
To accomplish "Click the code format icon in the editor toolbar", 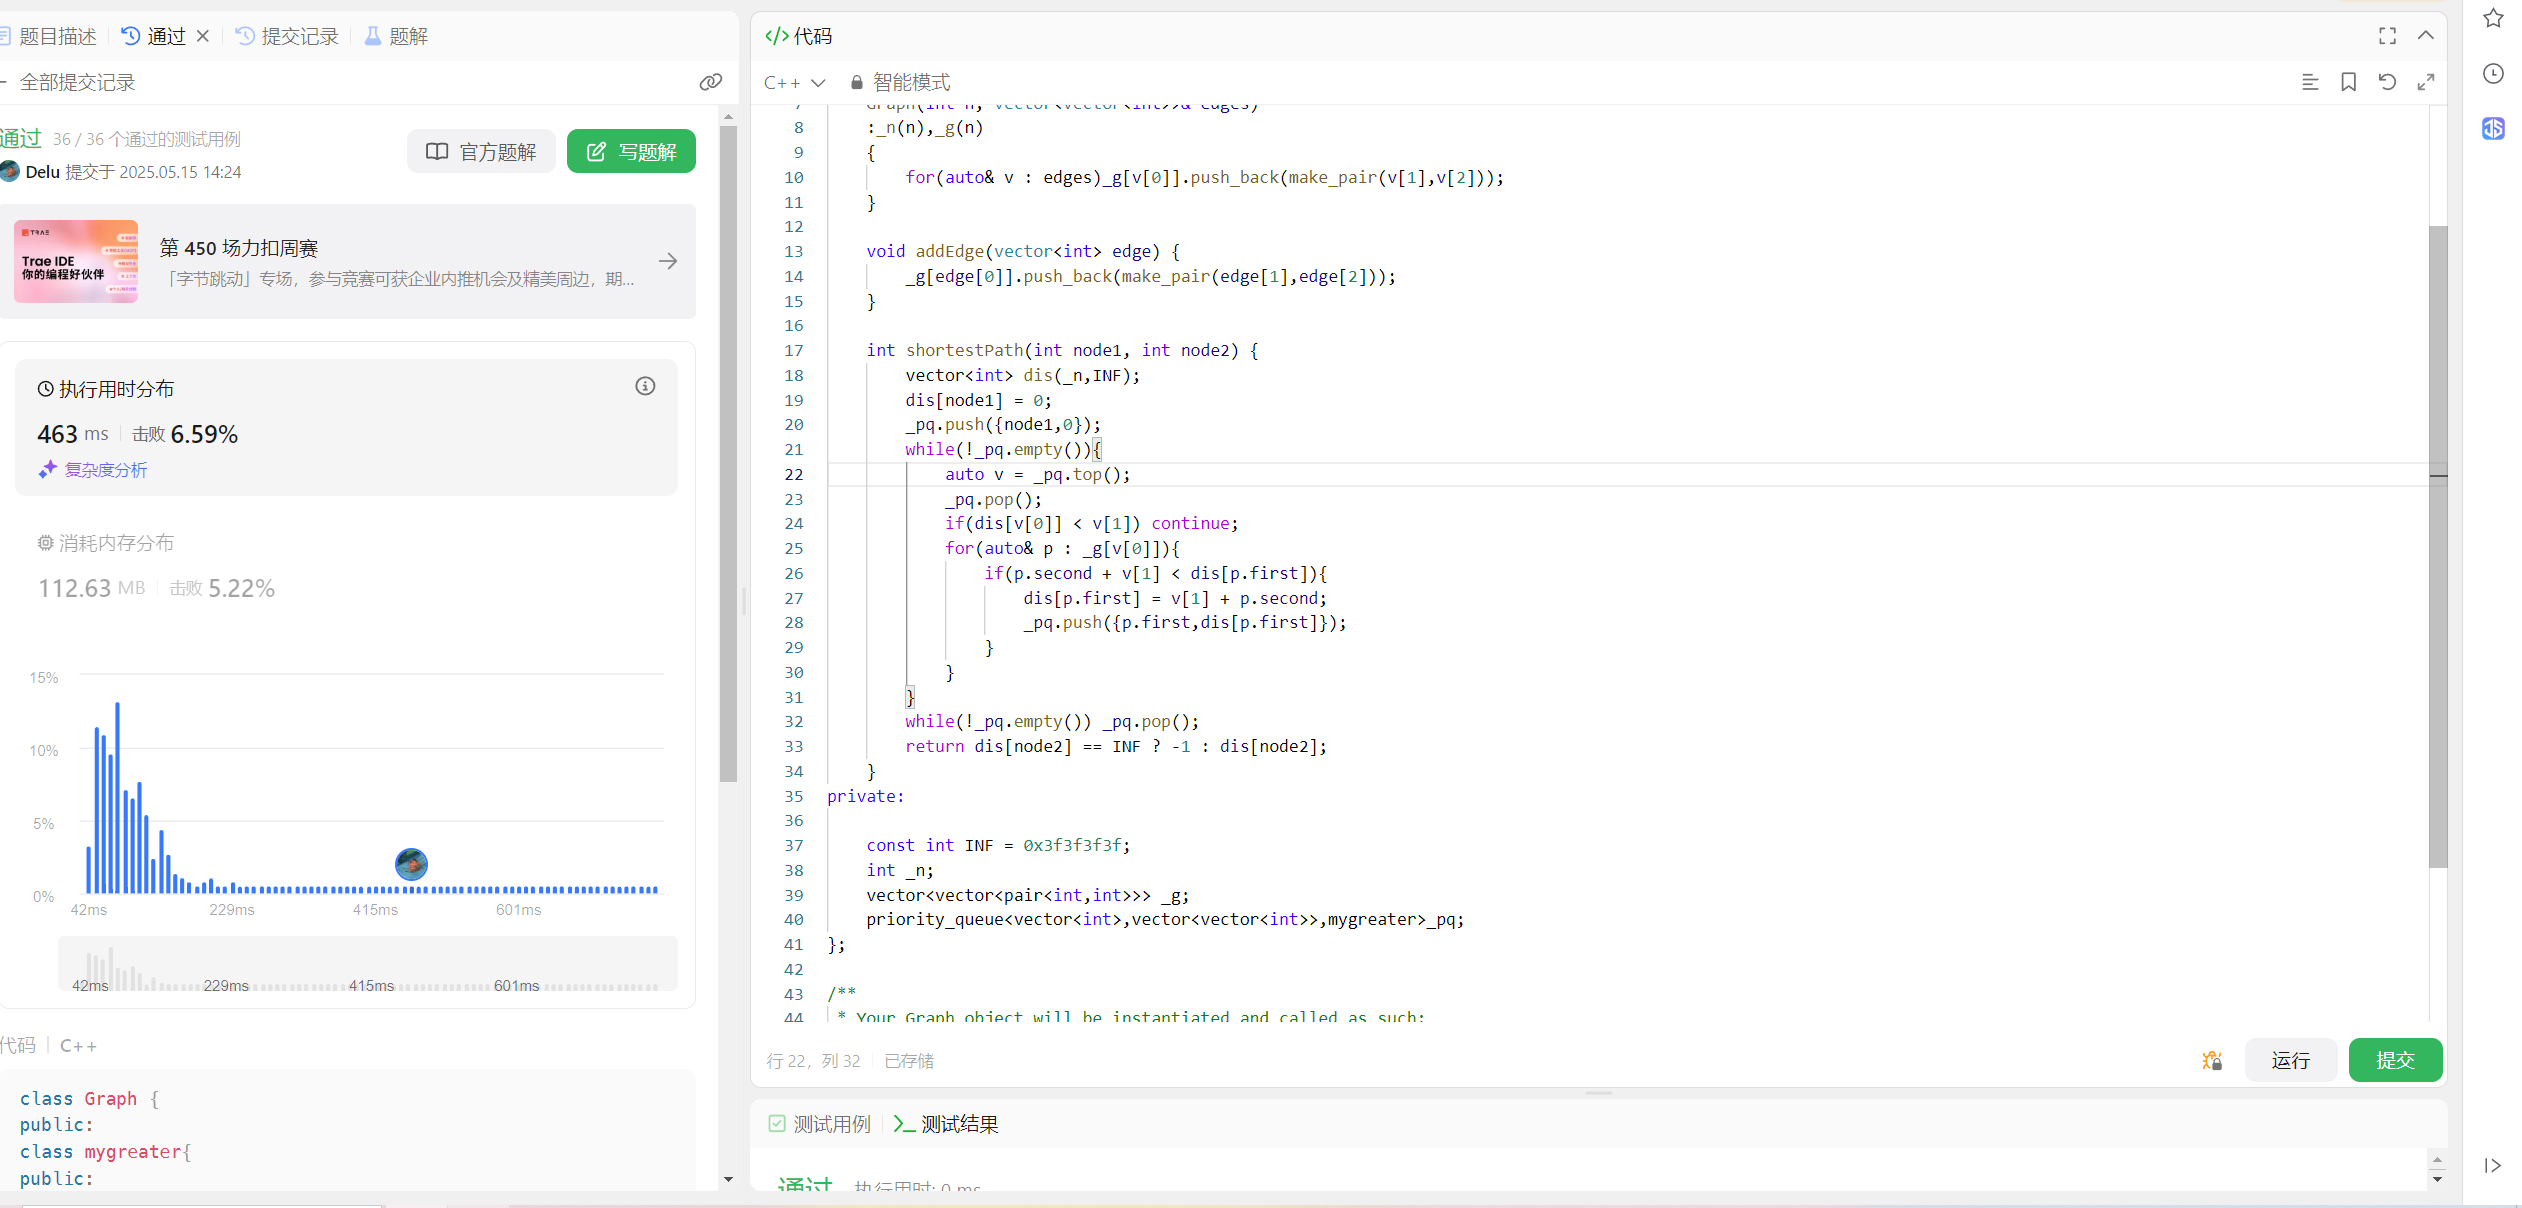I will (x=2309, y=82).
